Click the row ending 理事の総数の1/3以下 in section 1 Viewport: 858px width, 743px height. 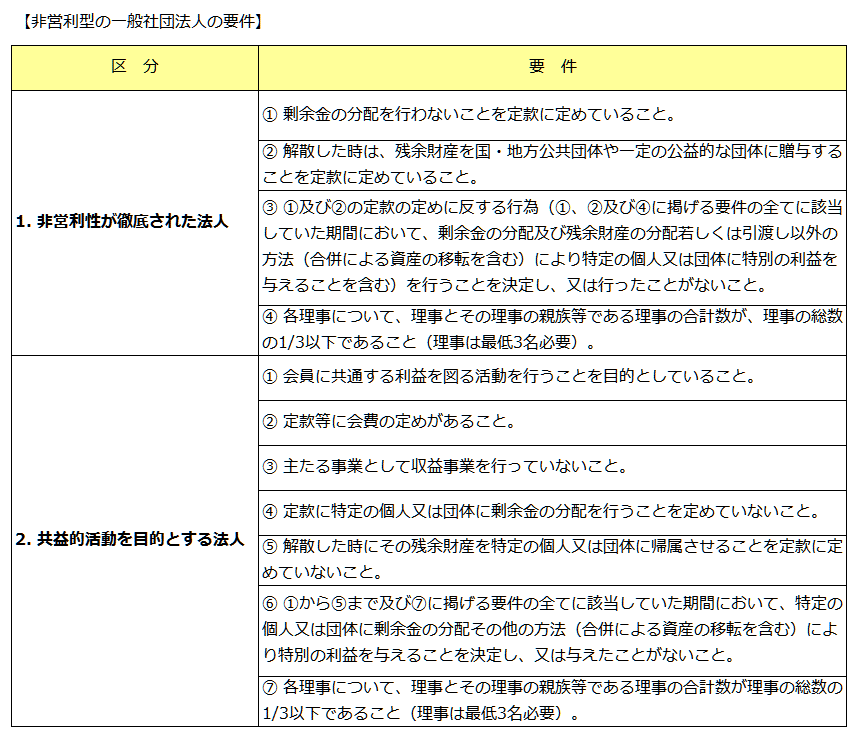point(553,330)
